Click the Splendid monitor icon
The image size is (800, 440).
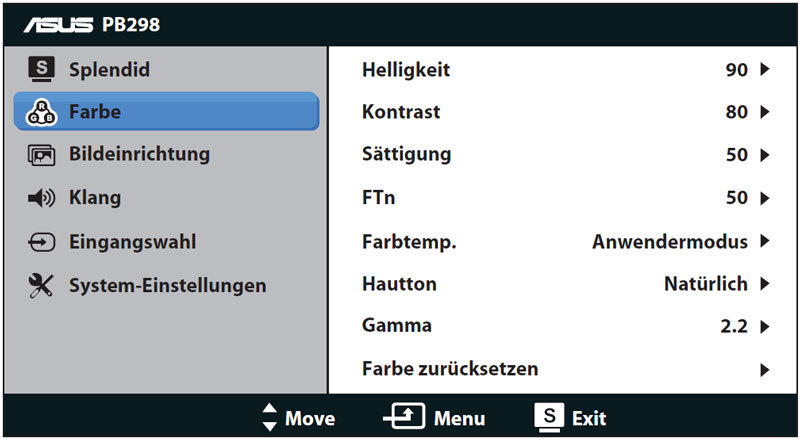(41, 69)
